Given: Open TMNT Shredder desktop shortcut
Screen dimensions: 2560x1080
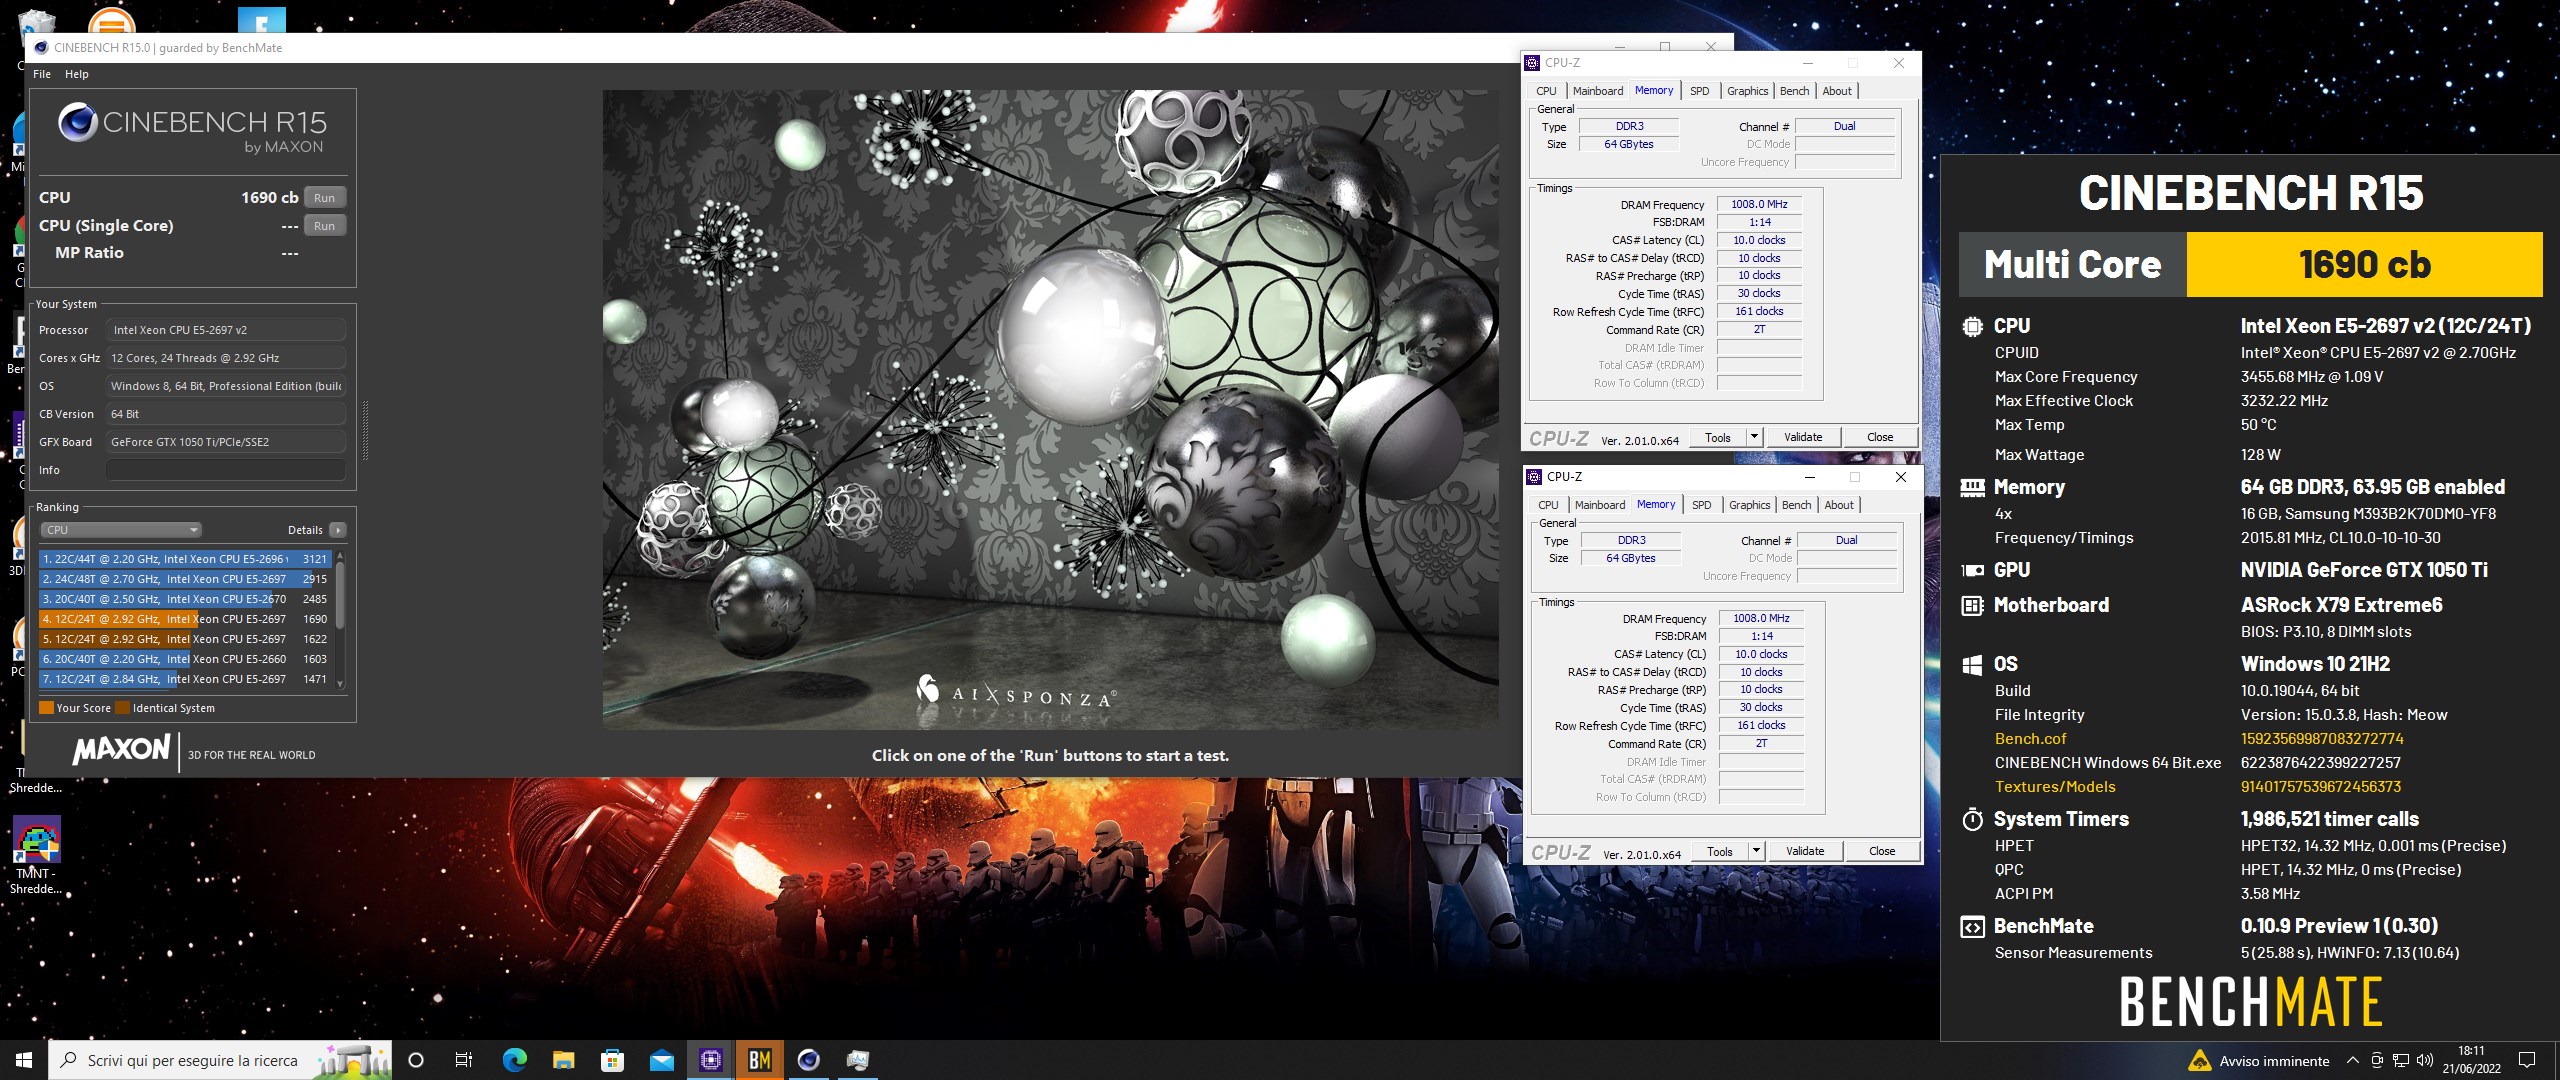Looking at the screenshot, I should pos(36,855).
